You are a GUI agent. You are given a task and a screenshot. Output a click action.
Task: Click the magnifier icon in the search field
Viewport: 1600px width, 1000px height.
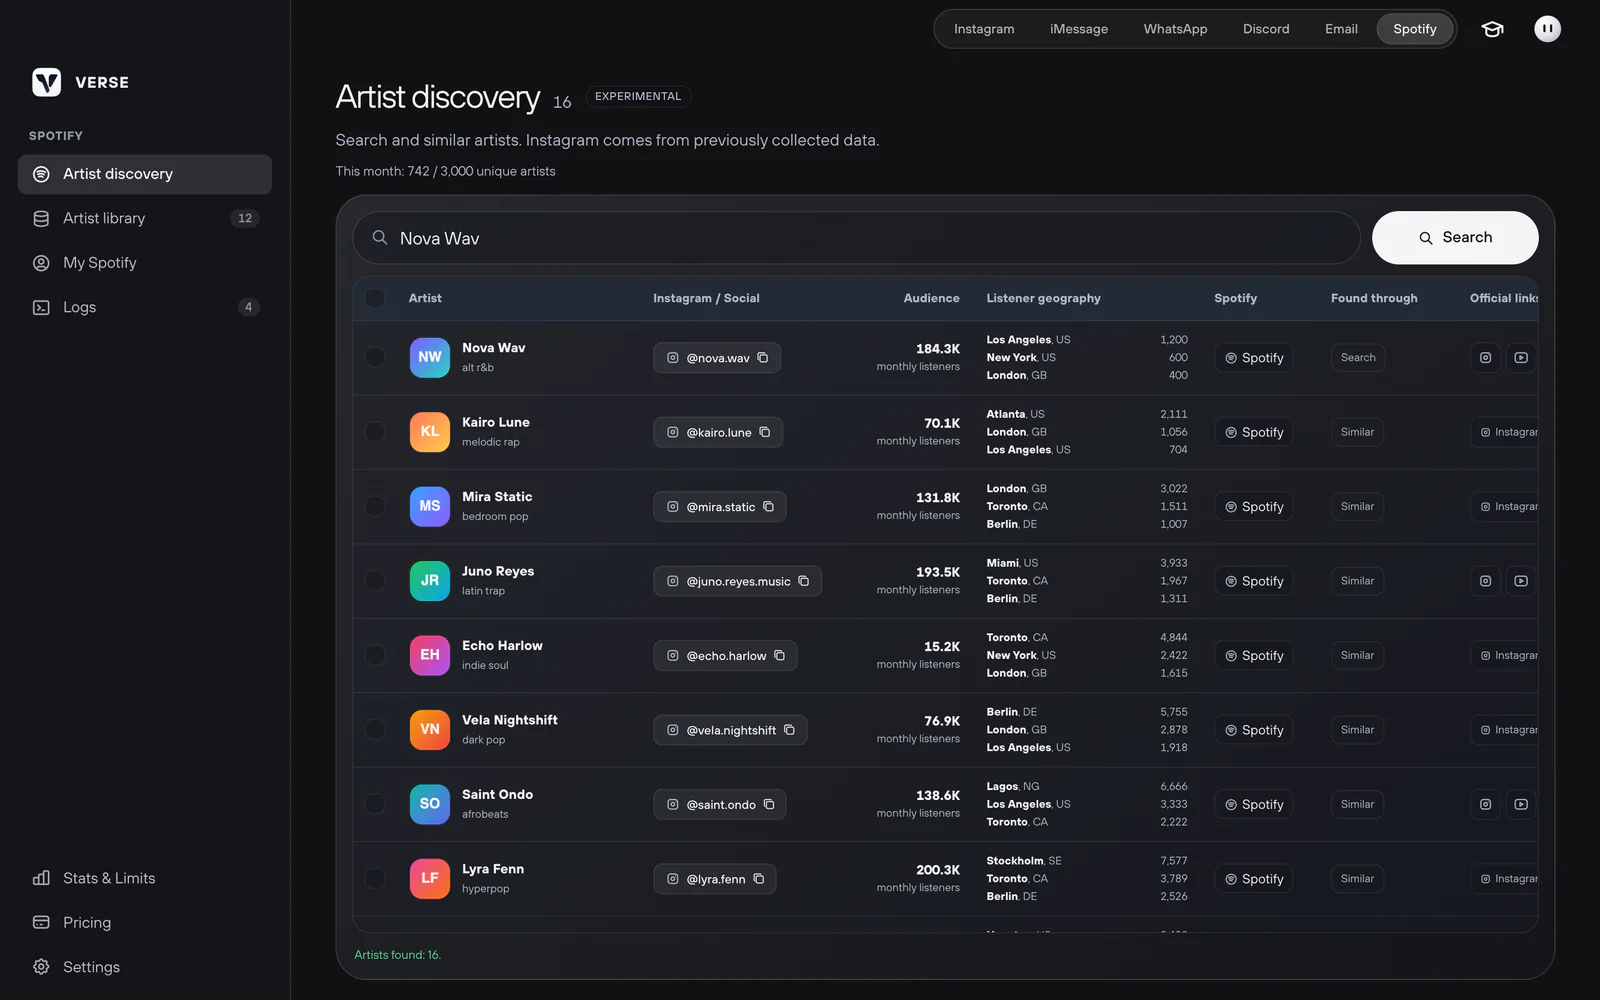[380, 238]
